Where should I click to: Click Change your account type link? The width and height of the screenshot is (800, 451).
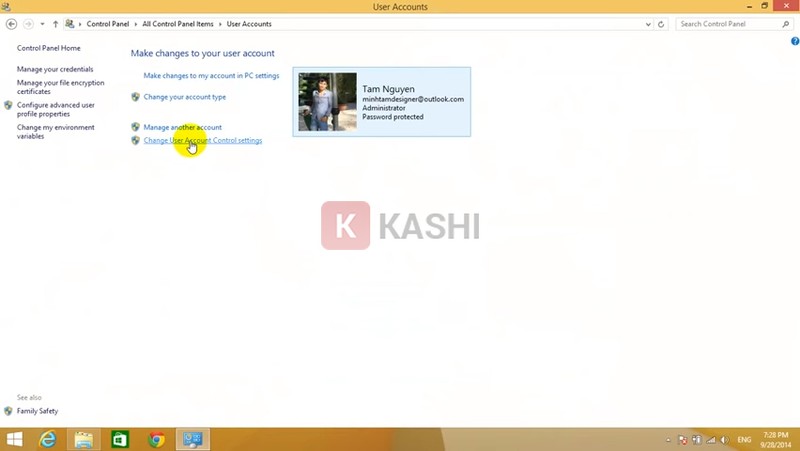tap(184, 96)
